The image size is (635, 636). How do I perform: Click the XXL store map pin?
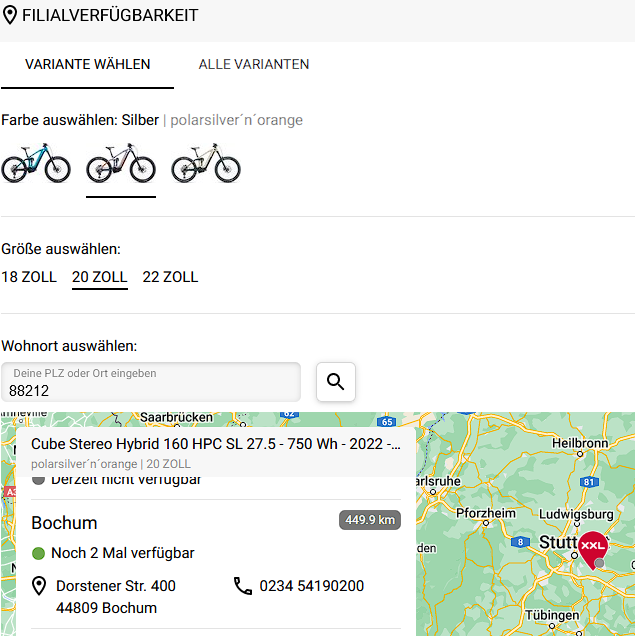(x=592, y=547)
